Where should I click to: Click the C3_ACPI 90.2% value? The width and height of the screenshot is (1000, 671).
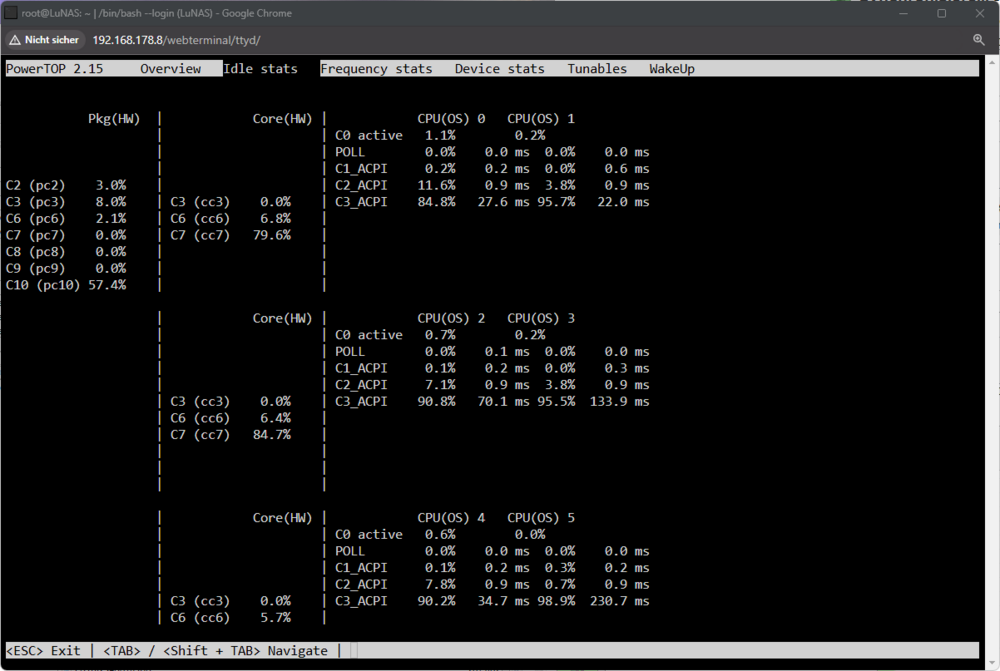(x=436, y=601)
